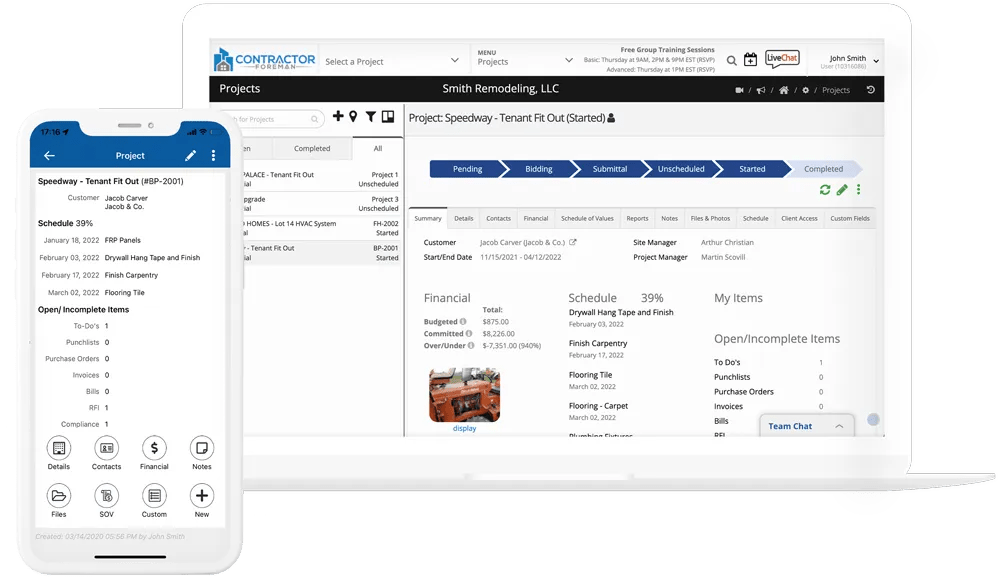This screenshot has height=580, width=1000.
Task: Click the orange tractor project thumbnail
Action: coord(464,395)
